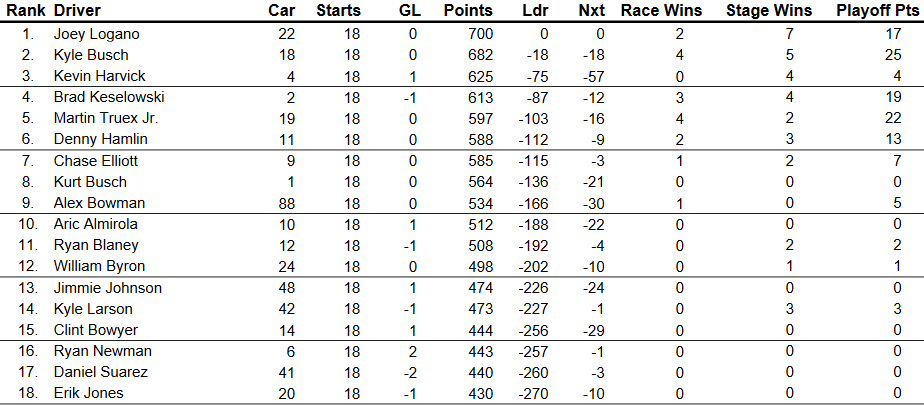Select the Playoff Pts column header
Viewport: 924px width, 405px height.
click(x=879, y=11)
